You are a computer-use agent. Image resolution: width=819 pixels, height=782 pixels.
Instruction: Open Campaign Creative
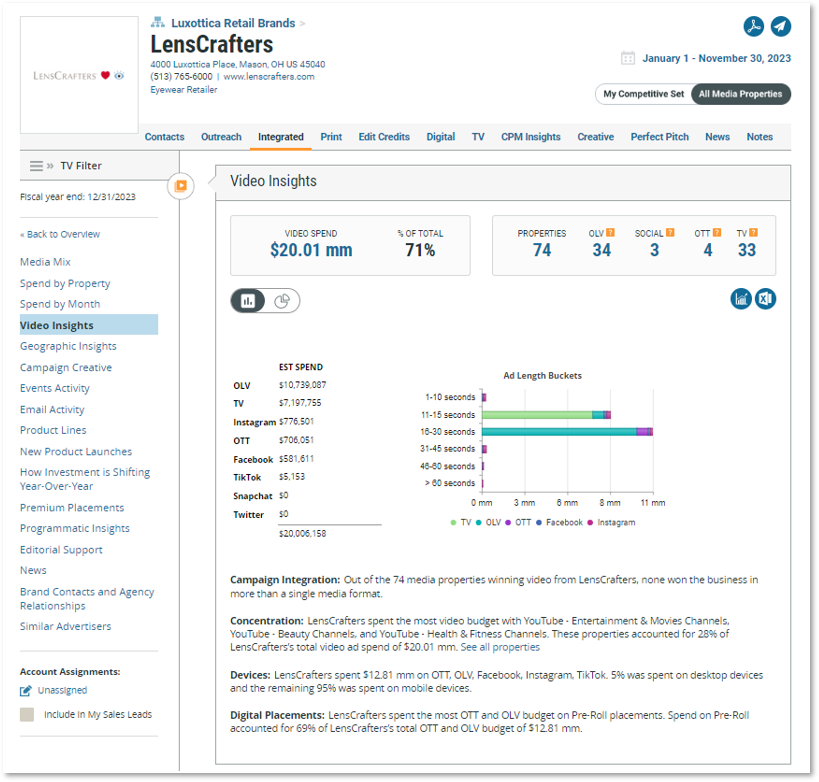click(66, 368)
